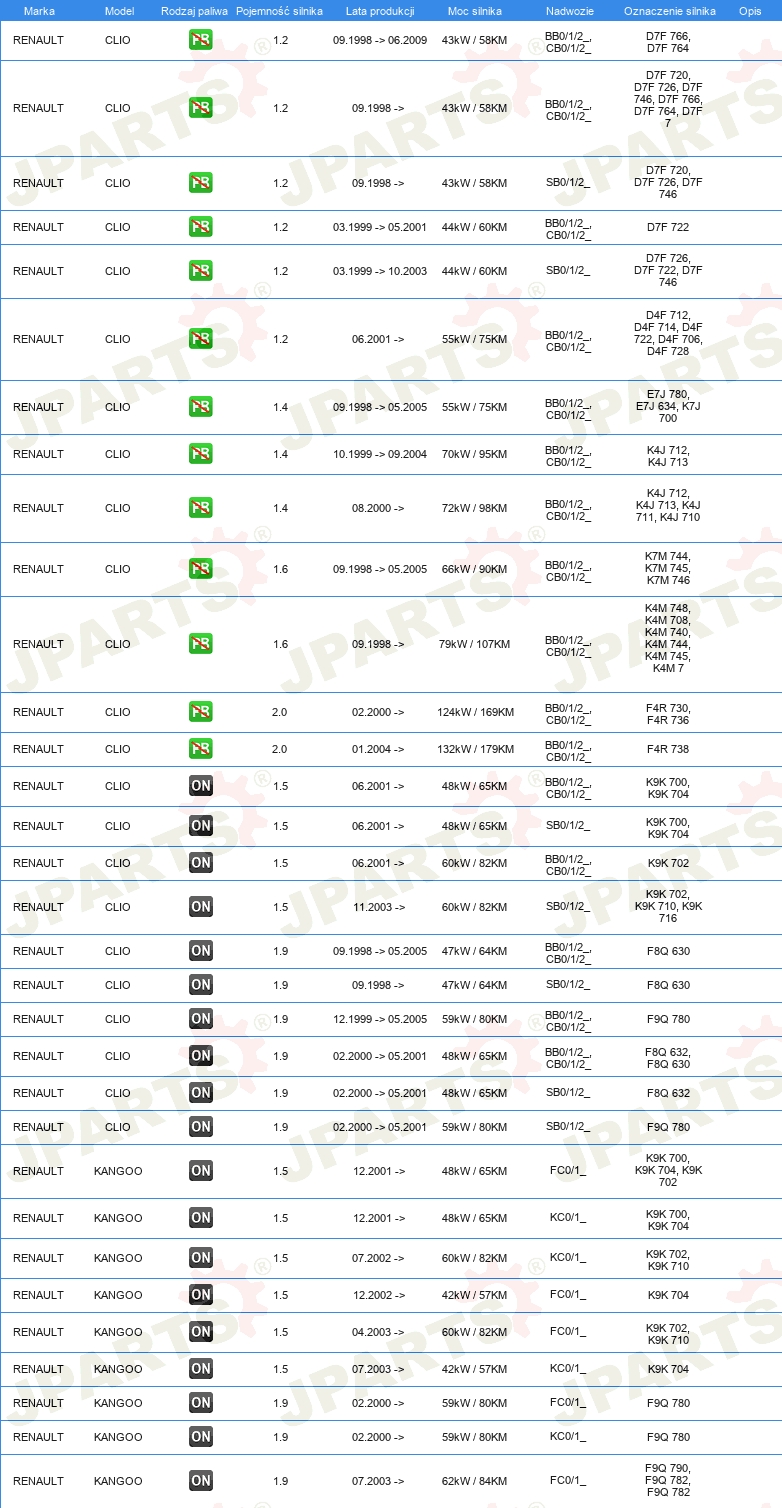Click the Lata produkcji column header
Image resolution: width=782 pixels, height=1508 pixels.
pyautogui.click(x=378, y=11)
